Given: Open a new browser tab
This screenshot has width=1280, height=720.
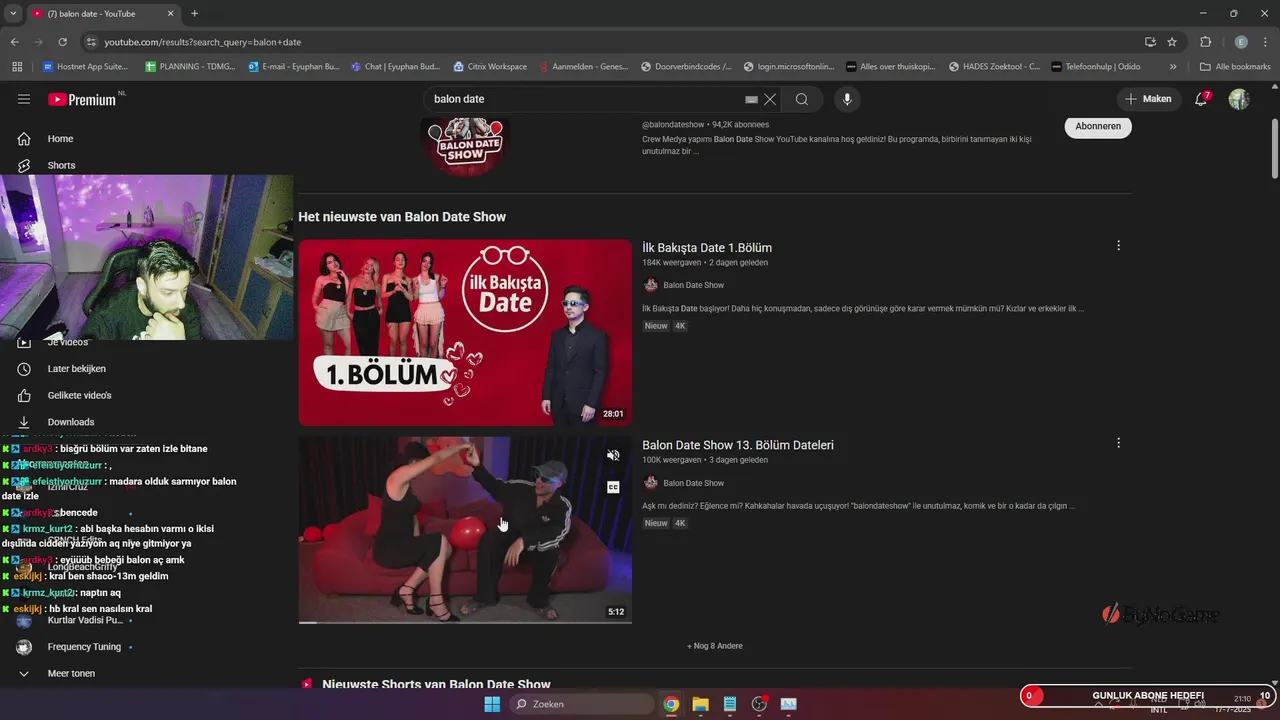Looking at the screenshot, I should coord(194,13).
